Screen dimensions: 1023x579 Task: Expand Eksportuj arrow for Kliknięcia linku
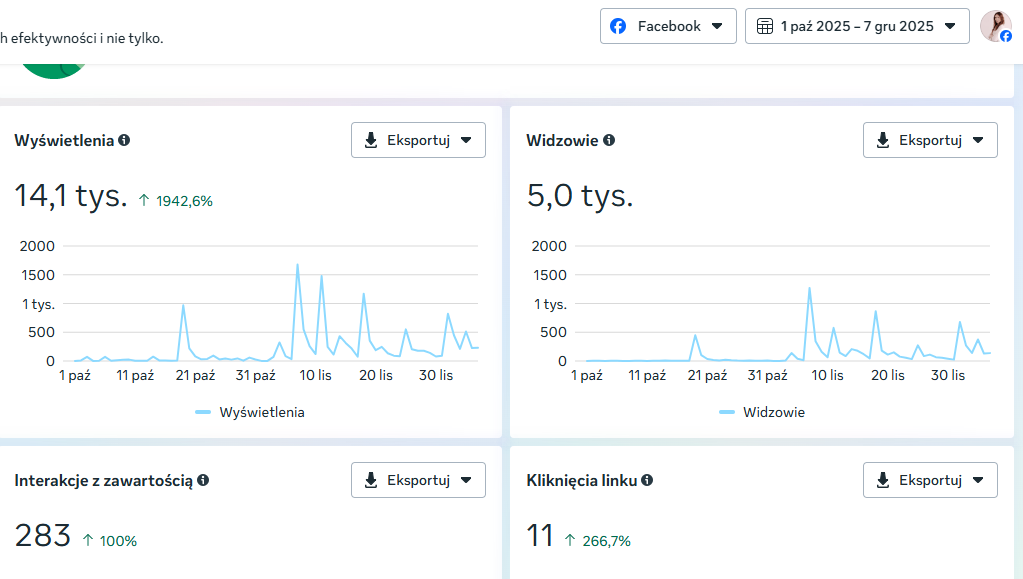click(978, 480)
